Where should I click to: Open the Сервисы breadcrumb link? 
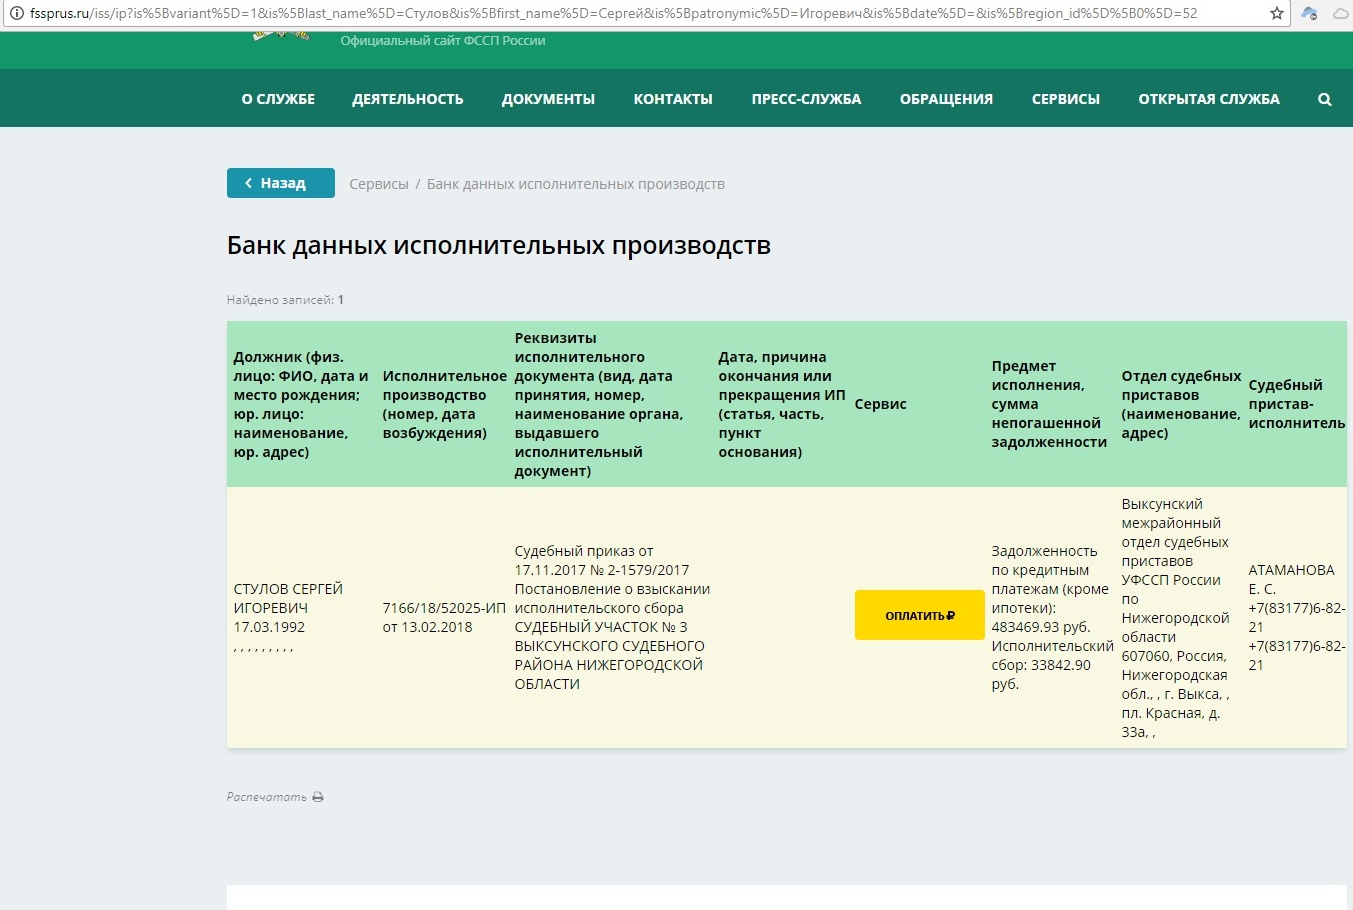click(x=379, y=184)
